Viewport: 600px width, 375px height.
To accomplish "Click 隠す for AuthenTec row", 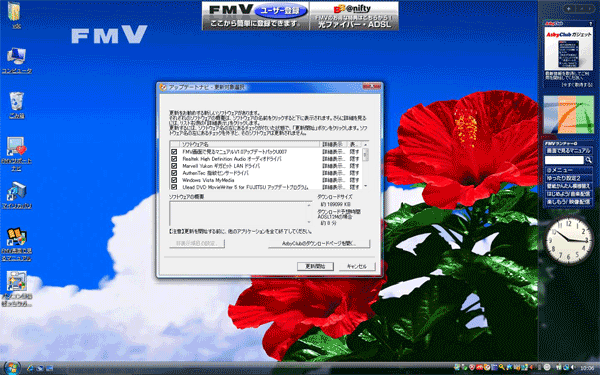I will pyautogui.click(x=354, y=173).
